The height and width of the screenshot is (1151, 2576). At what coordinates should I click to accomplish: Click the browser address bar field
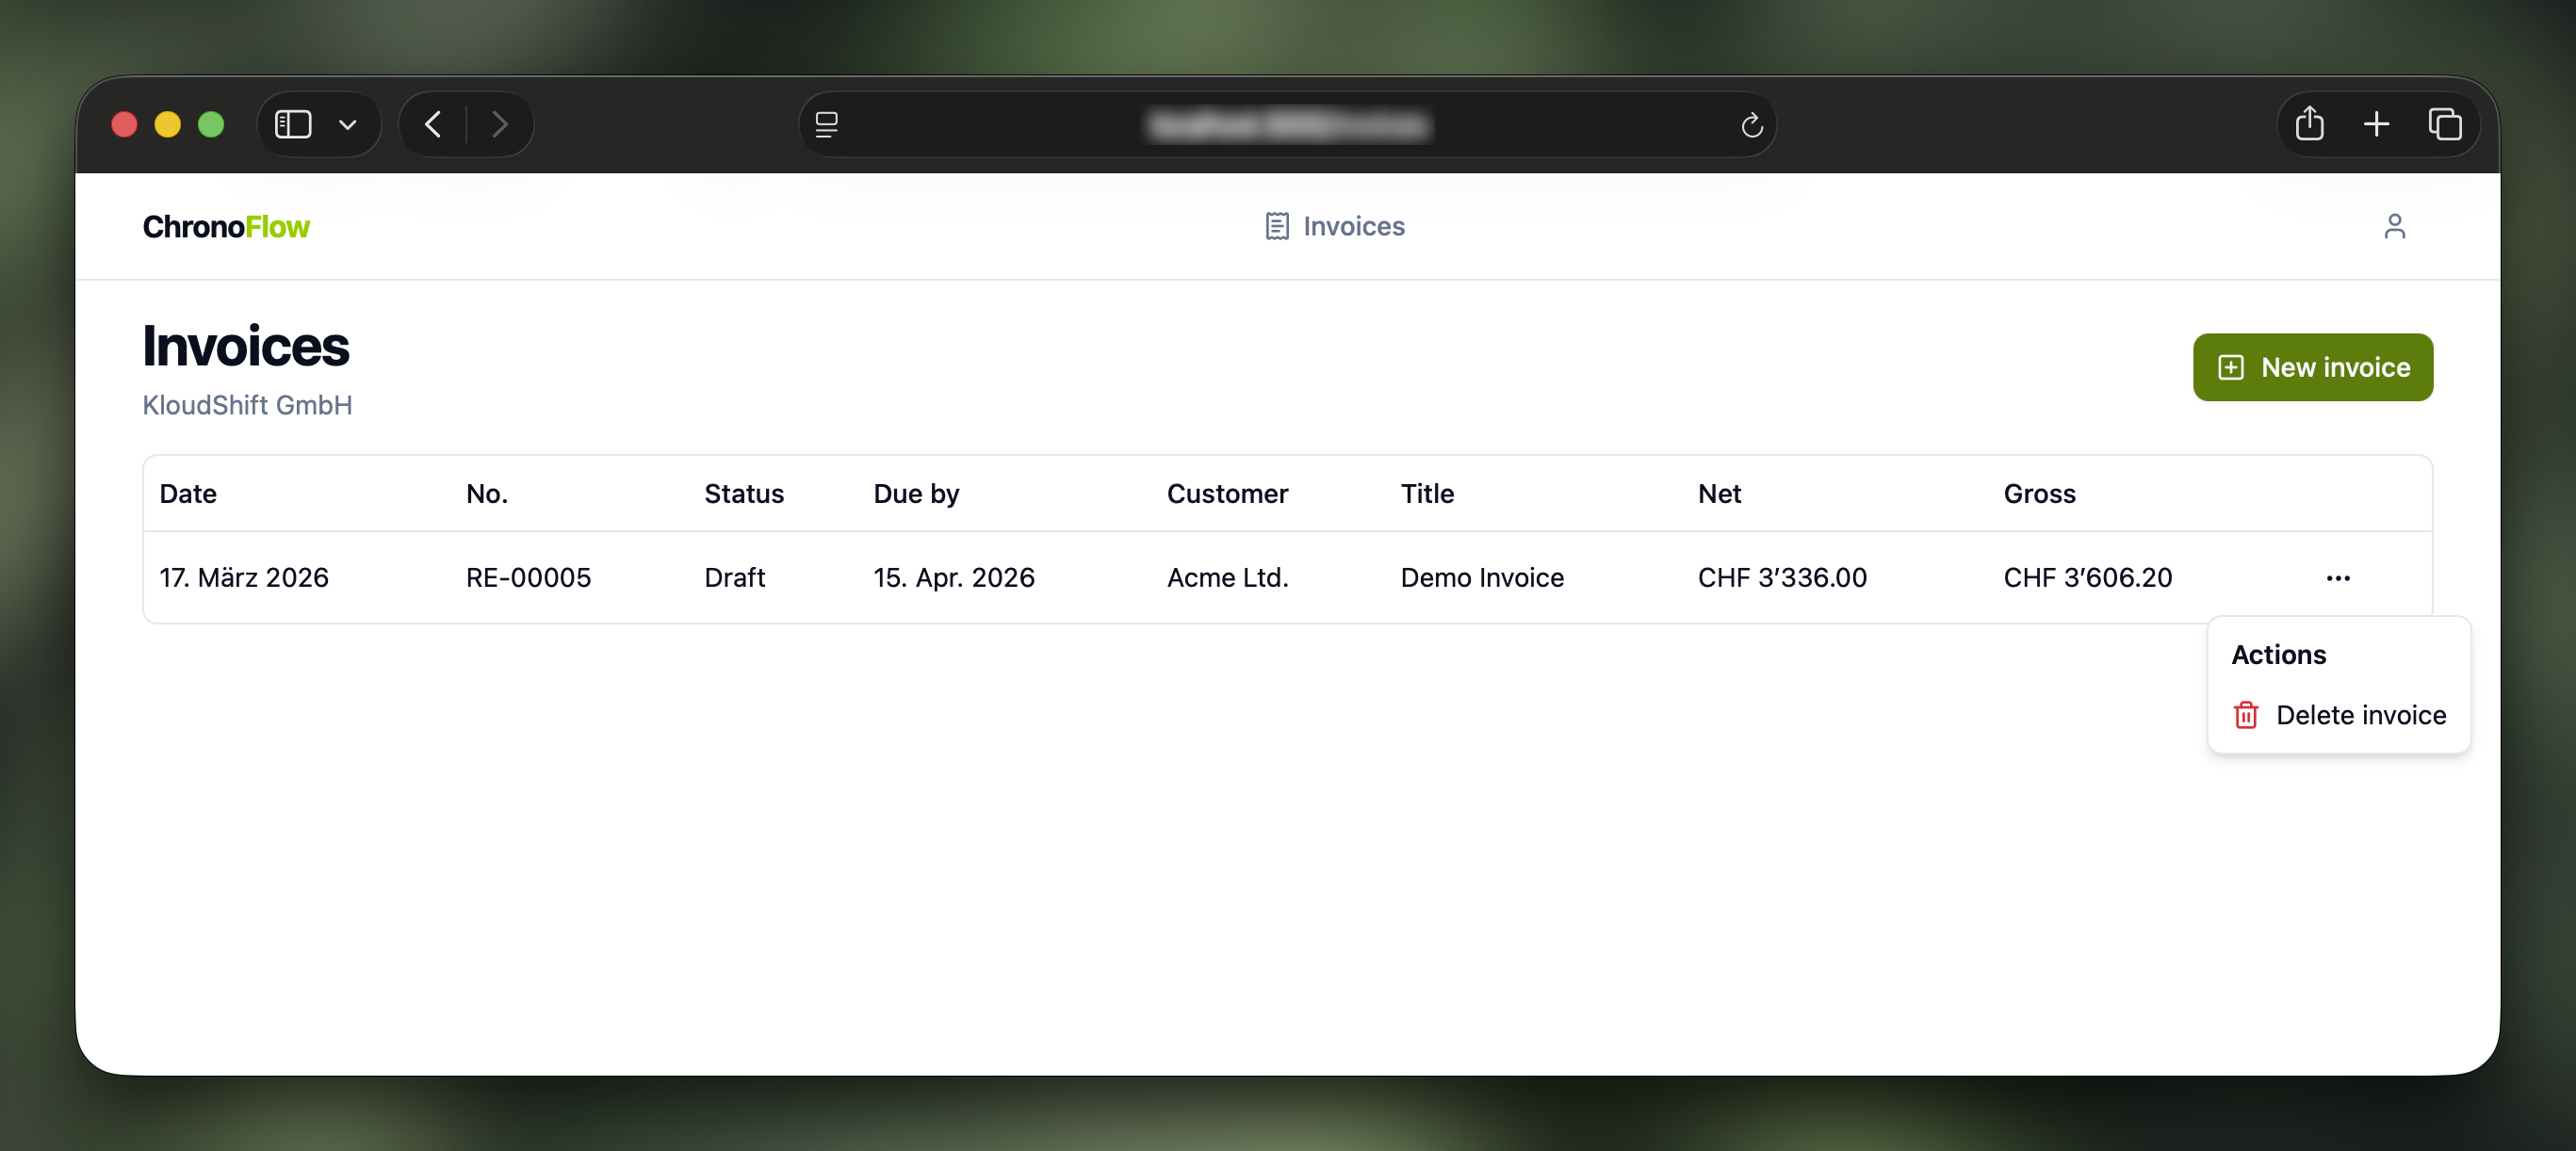point(1288,124)
